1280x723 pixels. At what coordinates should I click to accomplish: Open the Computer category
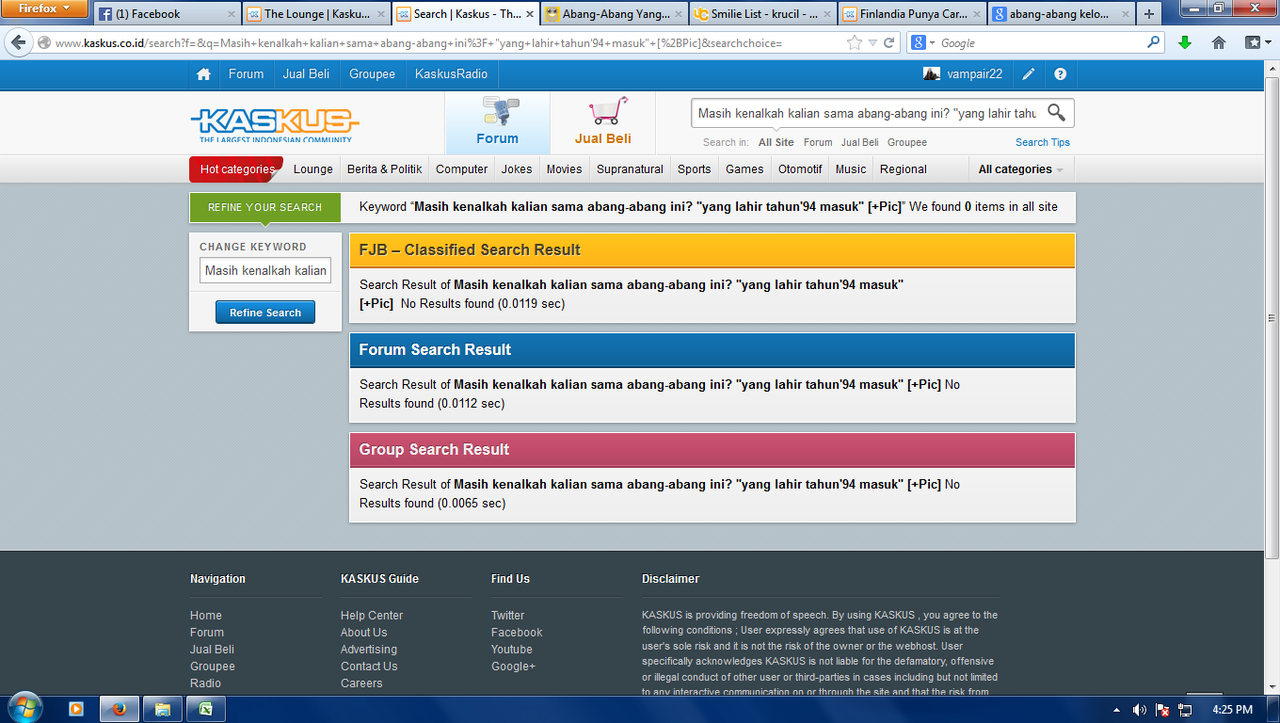[462, 169]
